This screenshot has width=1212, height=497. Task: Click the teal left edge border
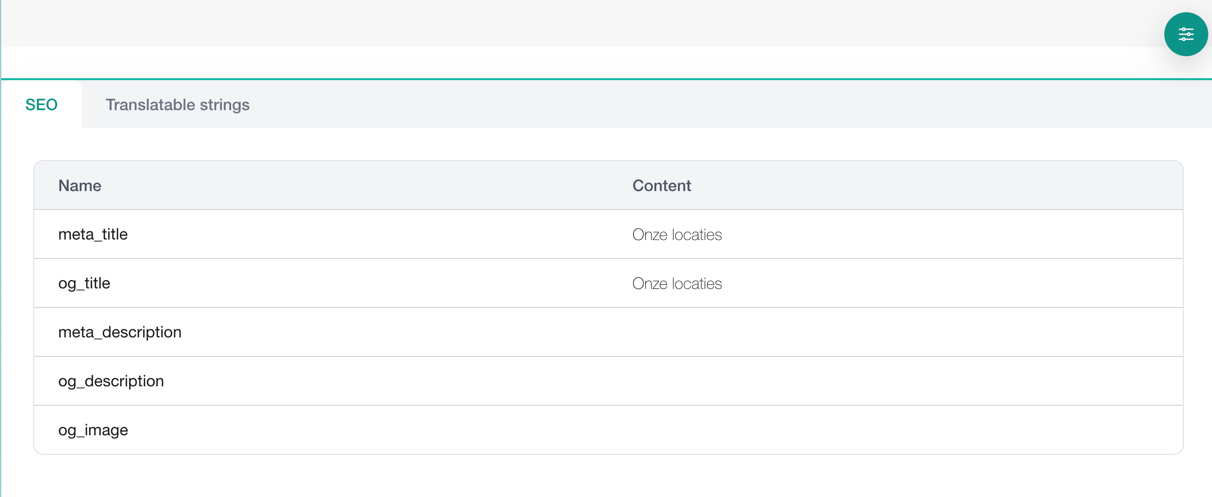coord(1,250)
